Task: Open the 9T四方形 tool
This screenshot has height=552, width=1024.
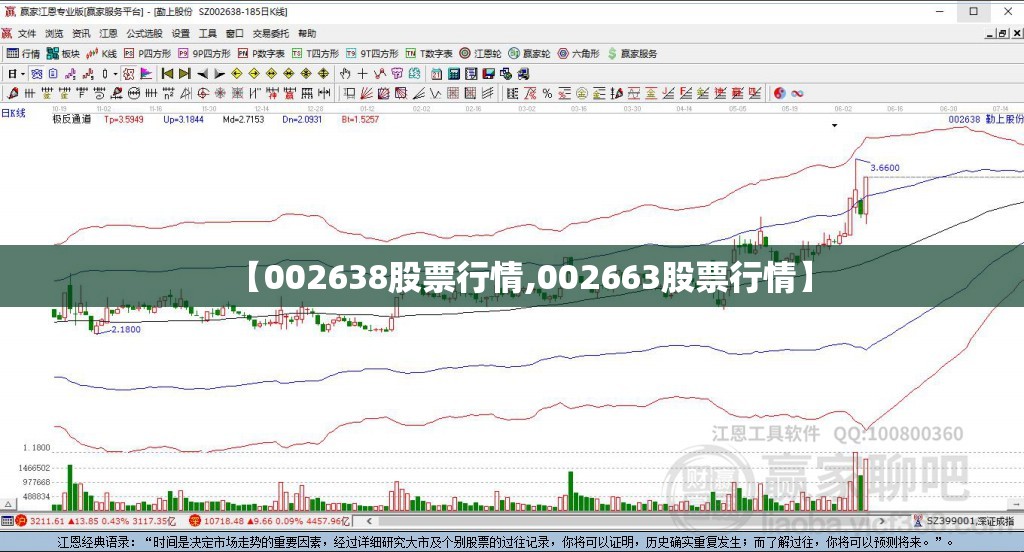Action: (x=372, y=54)
